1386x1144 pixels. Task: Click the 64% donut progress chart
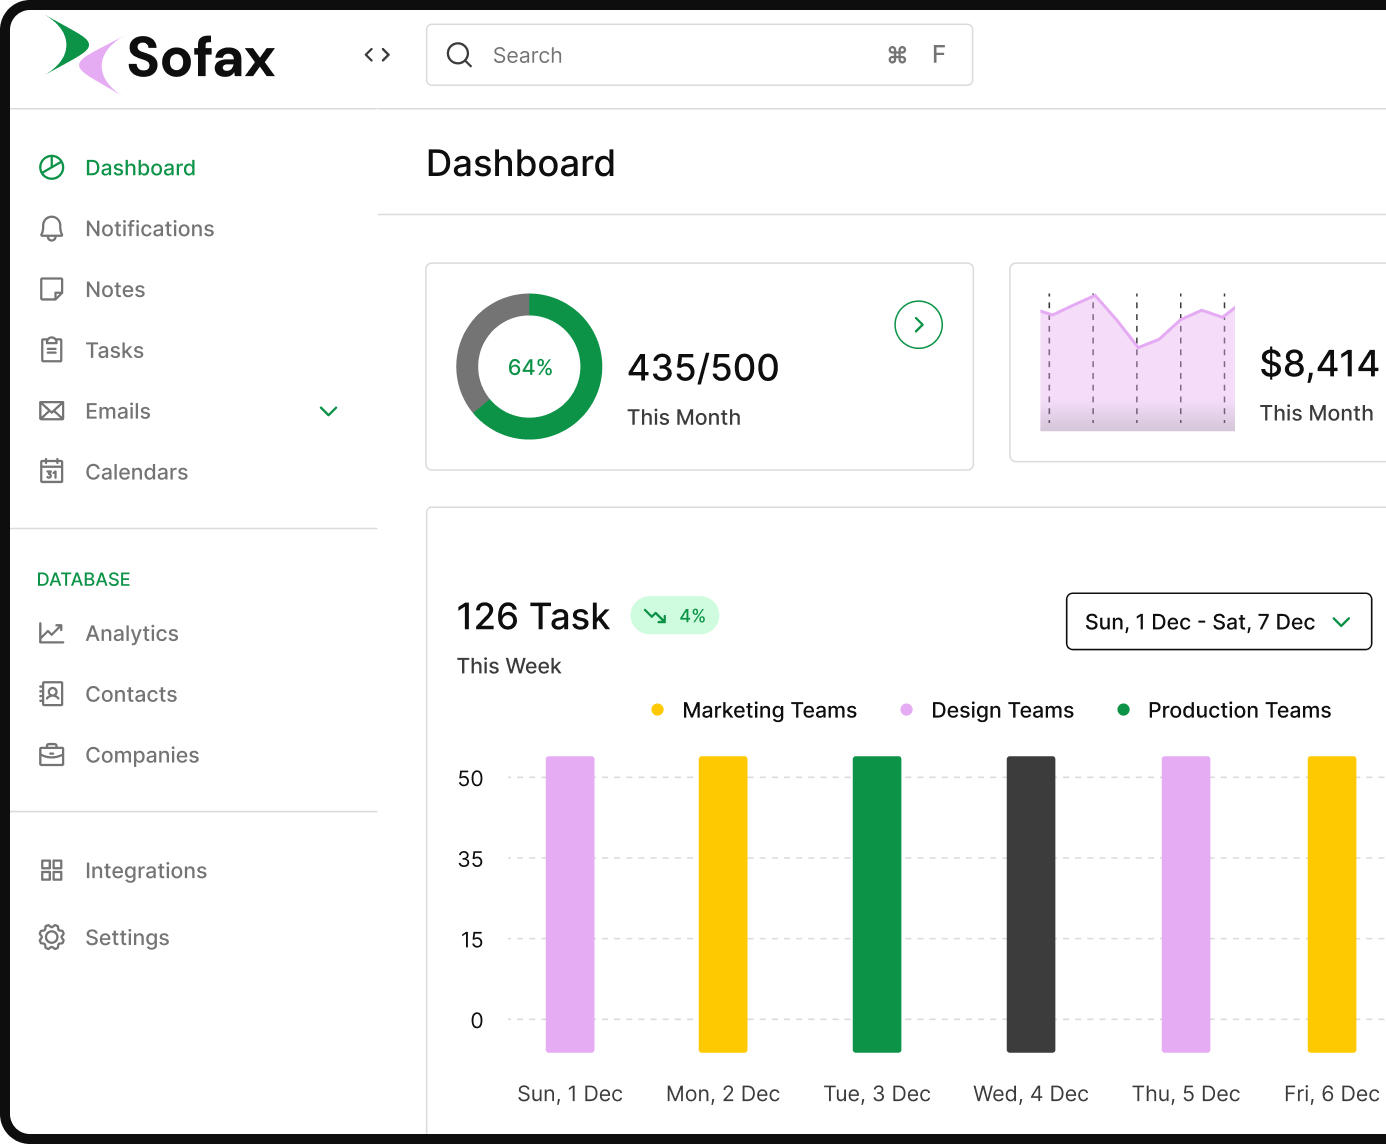(x=529, y=367)
